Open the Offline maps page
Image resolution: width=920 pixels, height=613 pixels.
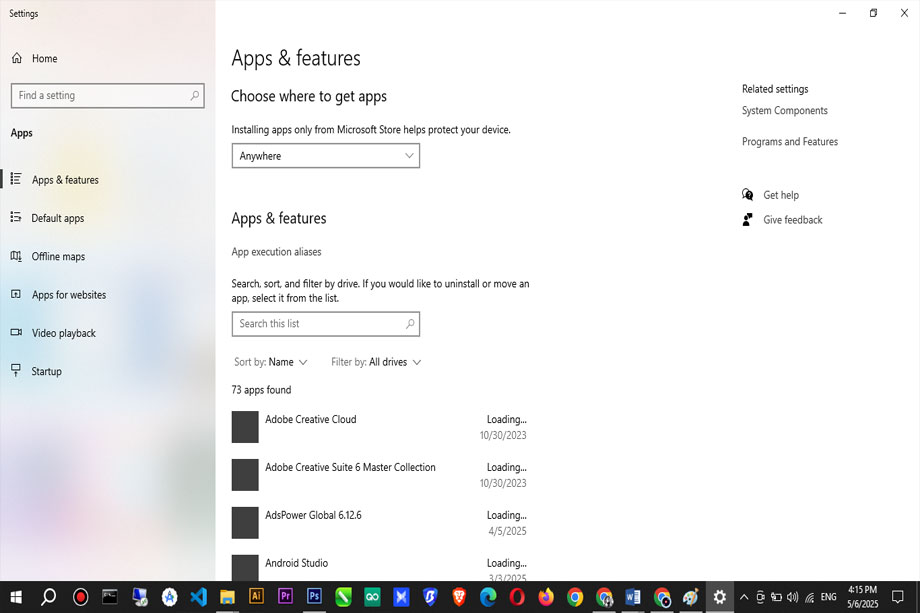58,256
